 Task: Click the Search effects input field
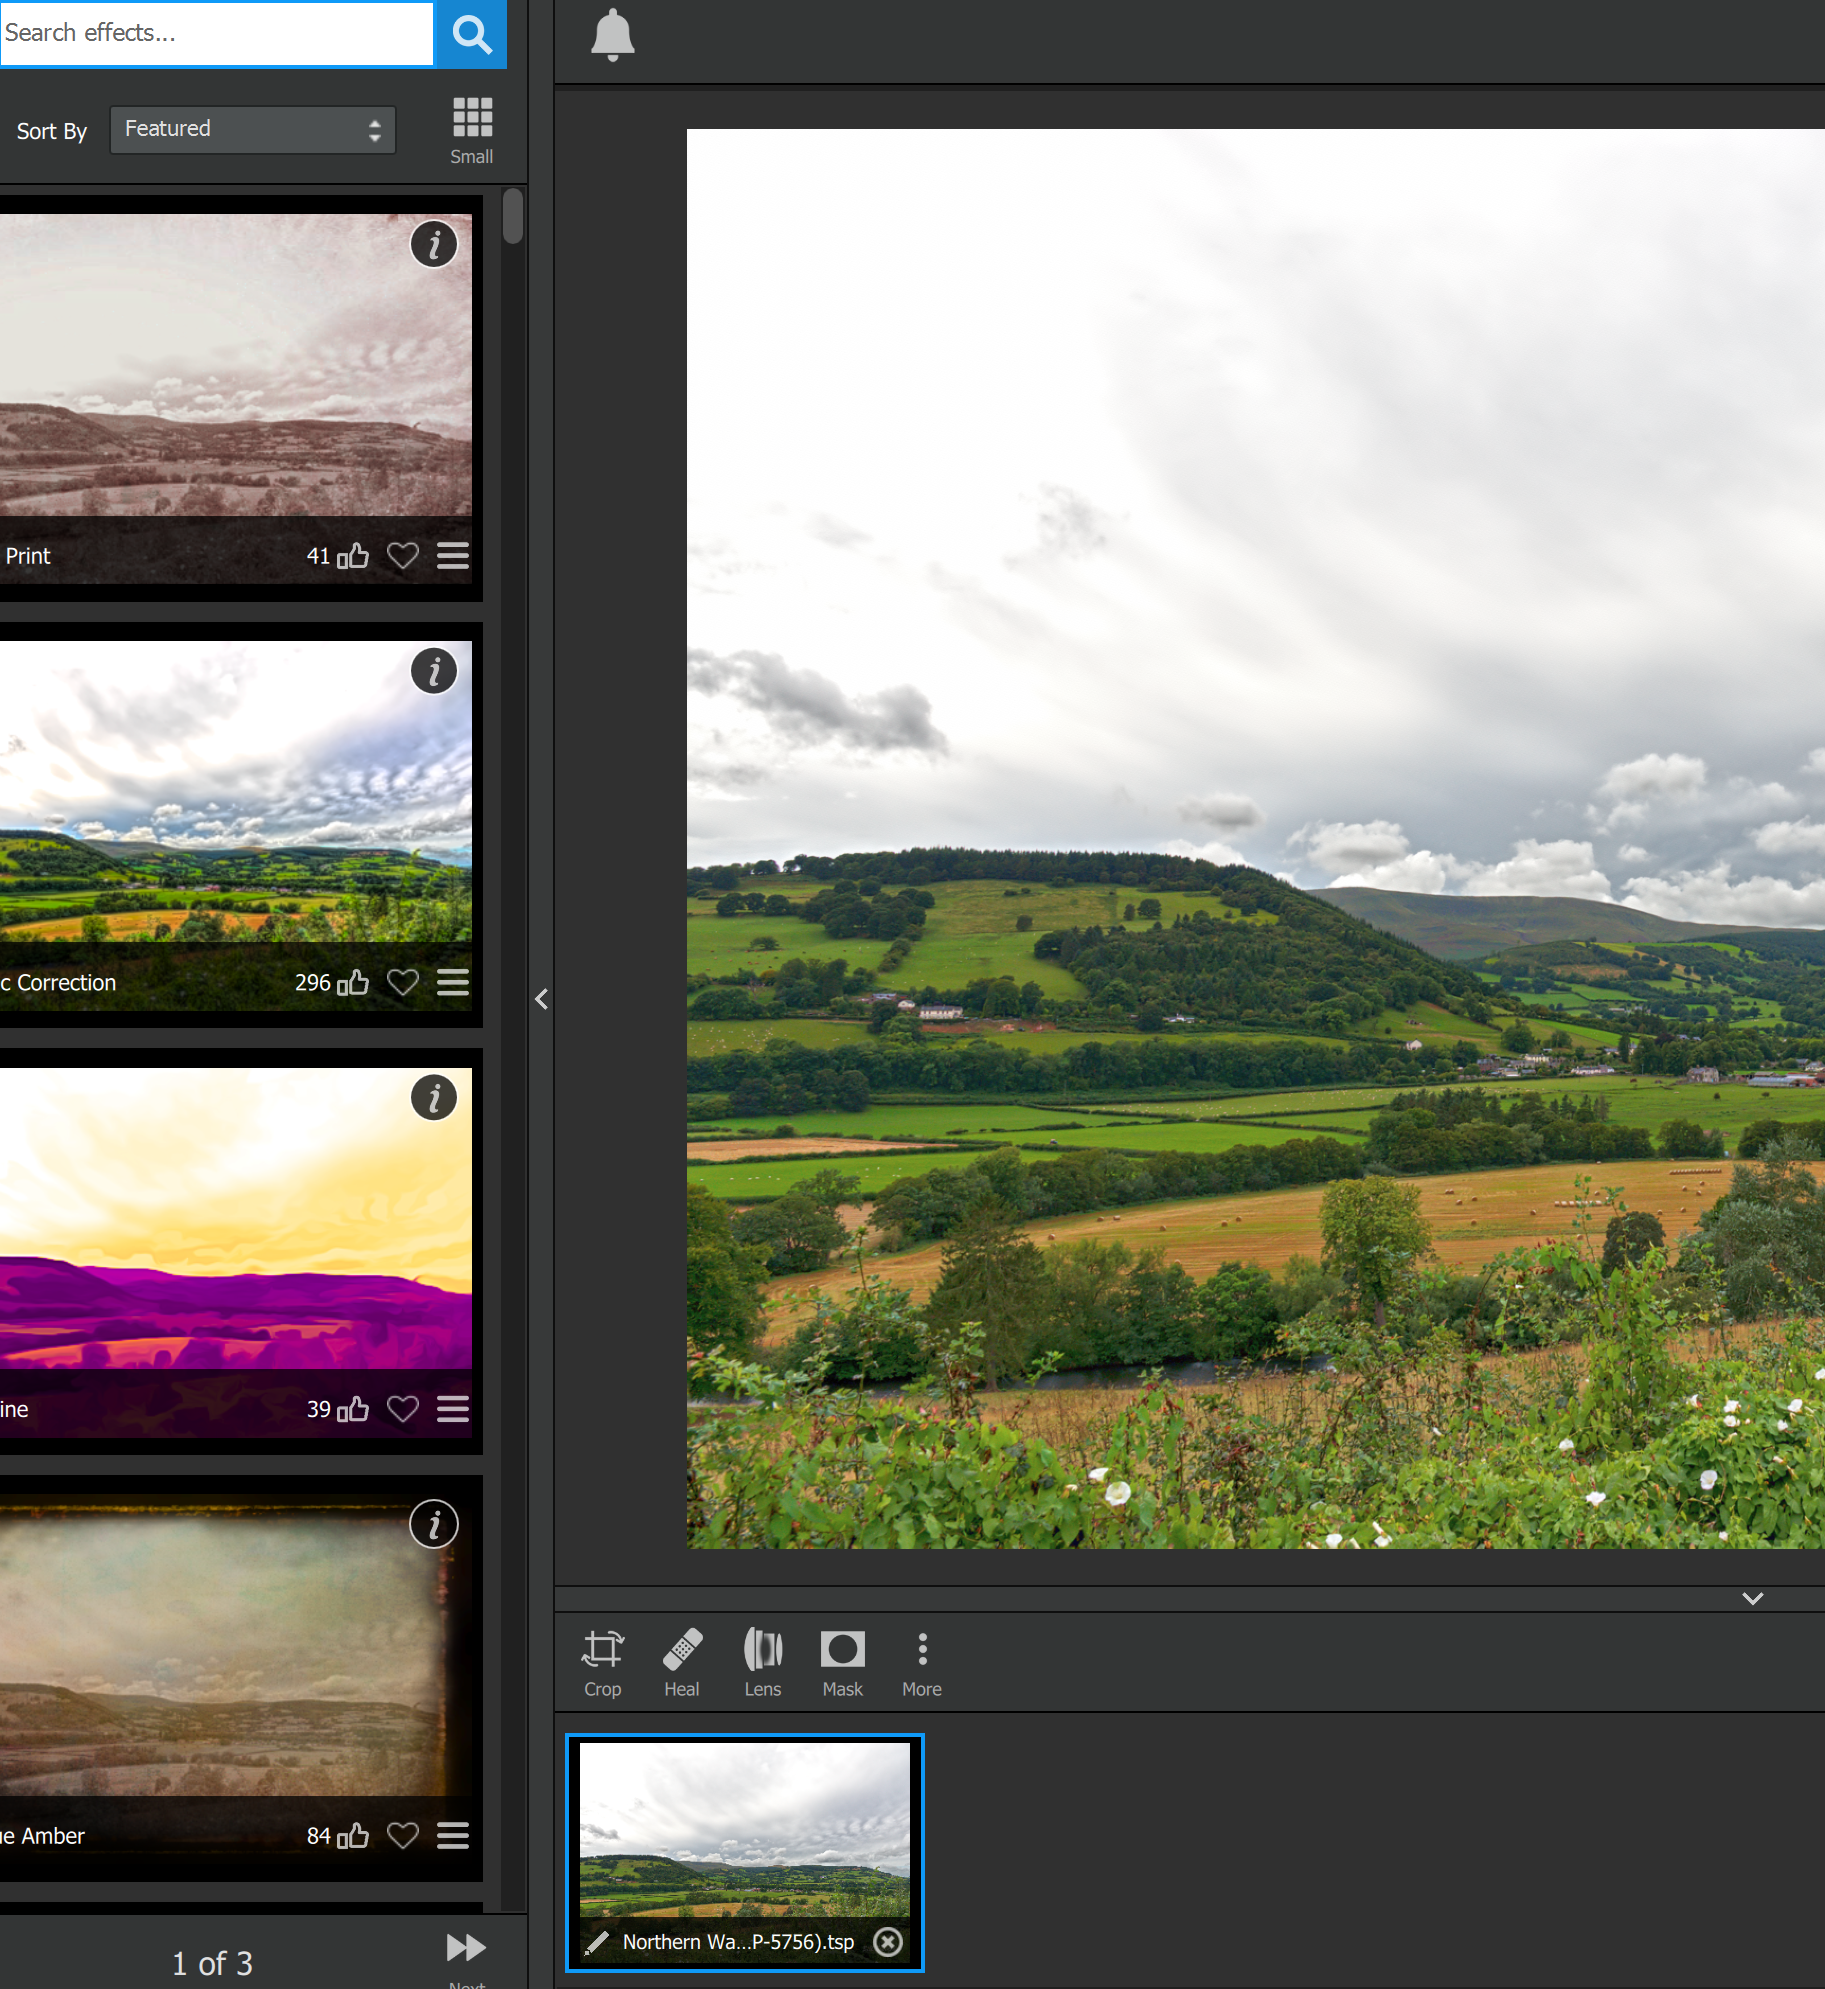click(216, 34)
